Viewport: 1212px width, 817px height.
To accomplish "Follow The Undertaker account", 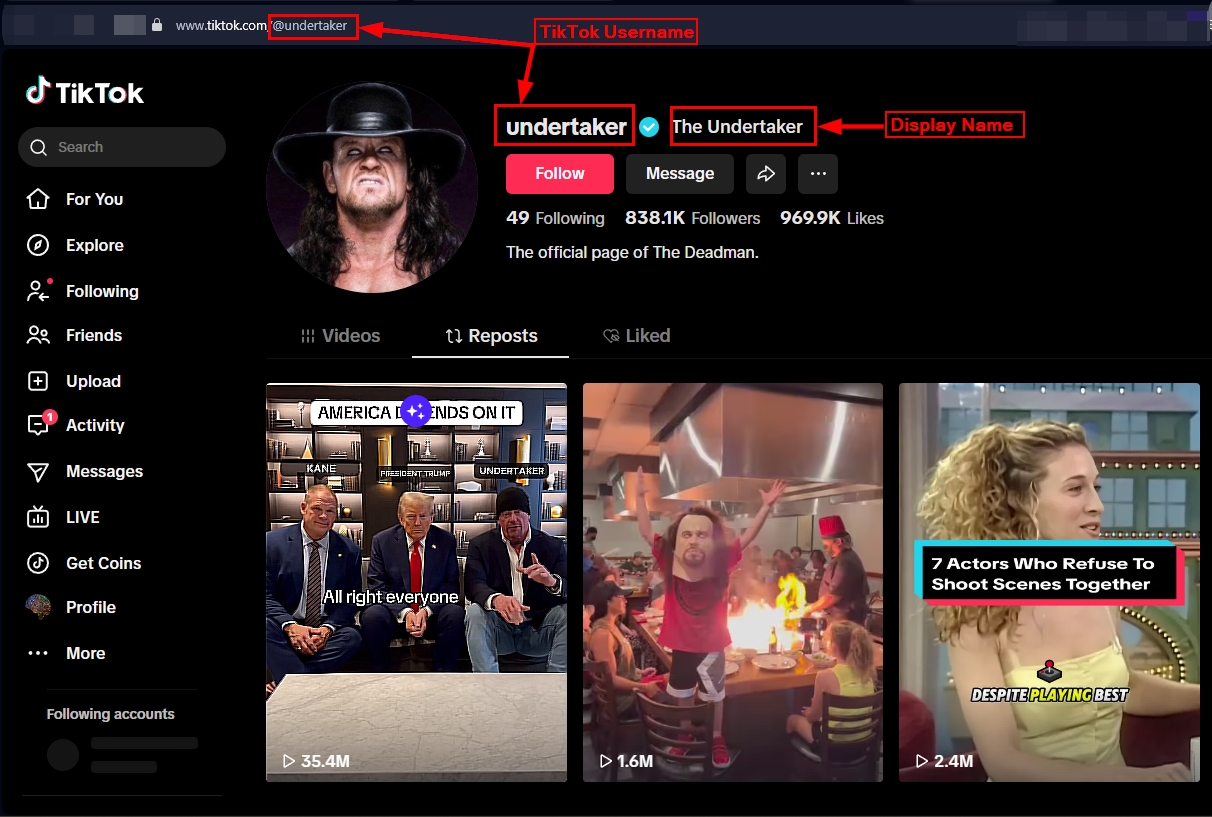I will click(x=560, y=173).
